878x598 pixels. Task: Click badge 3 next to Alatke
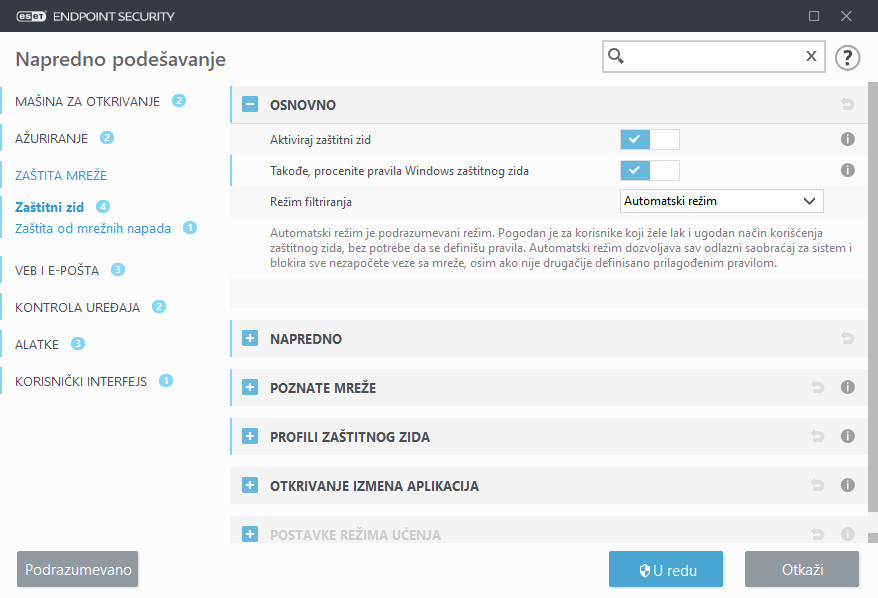pyautogui.click(x=78, y=344)
